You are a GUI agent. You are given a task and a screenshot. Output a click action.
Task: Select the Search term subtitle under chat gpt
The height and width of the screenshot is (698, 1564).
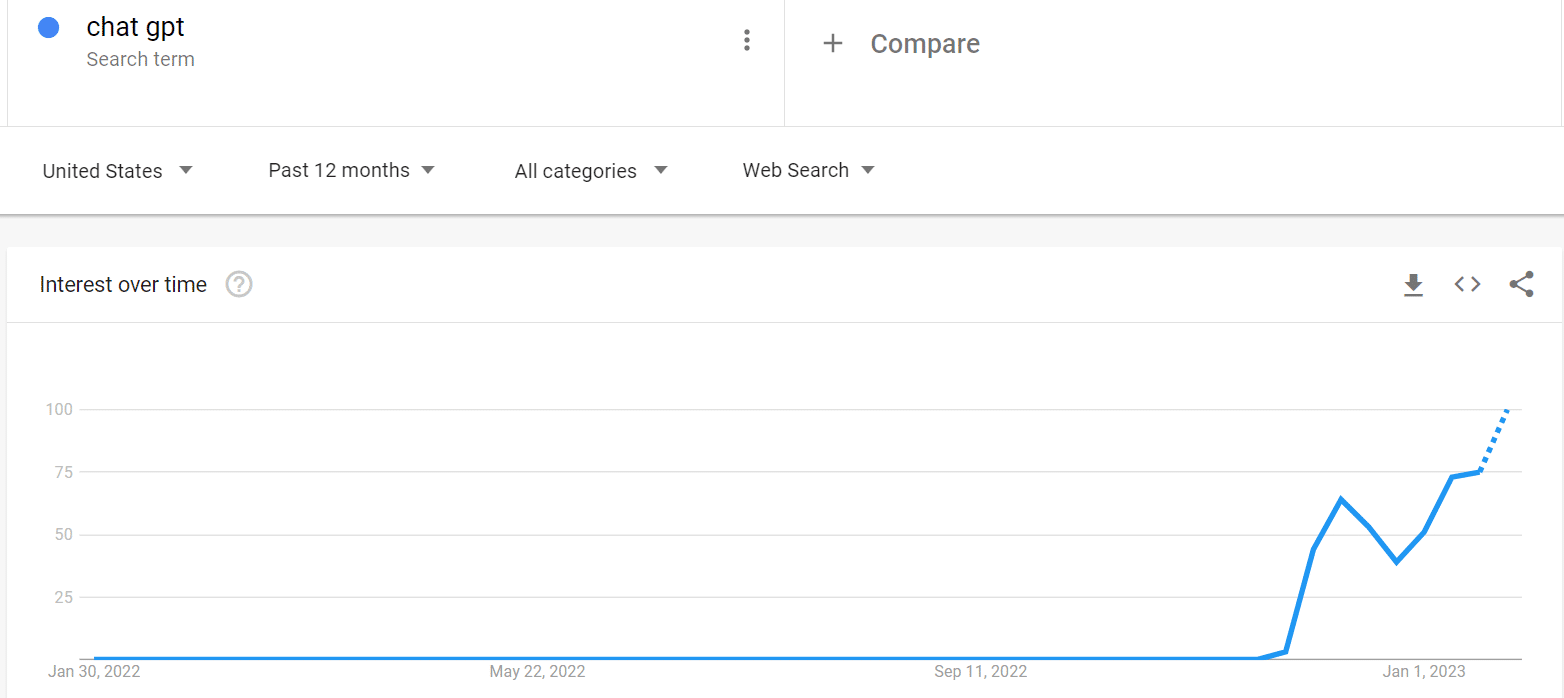[x=140, y=59]
